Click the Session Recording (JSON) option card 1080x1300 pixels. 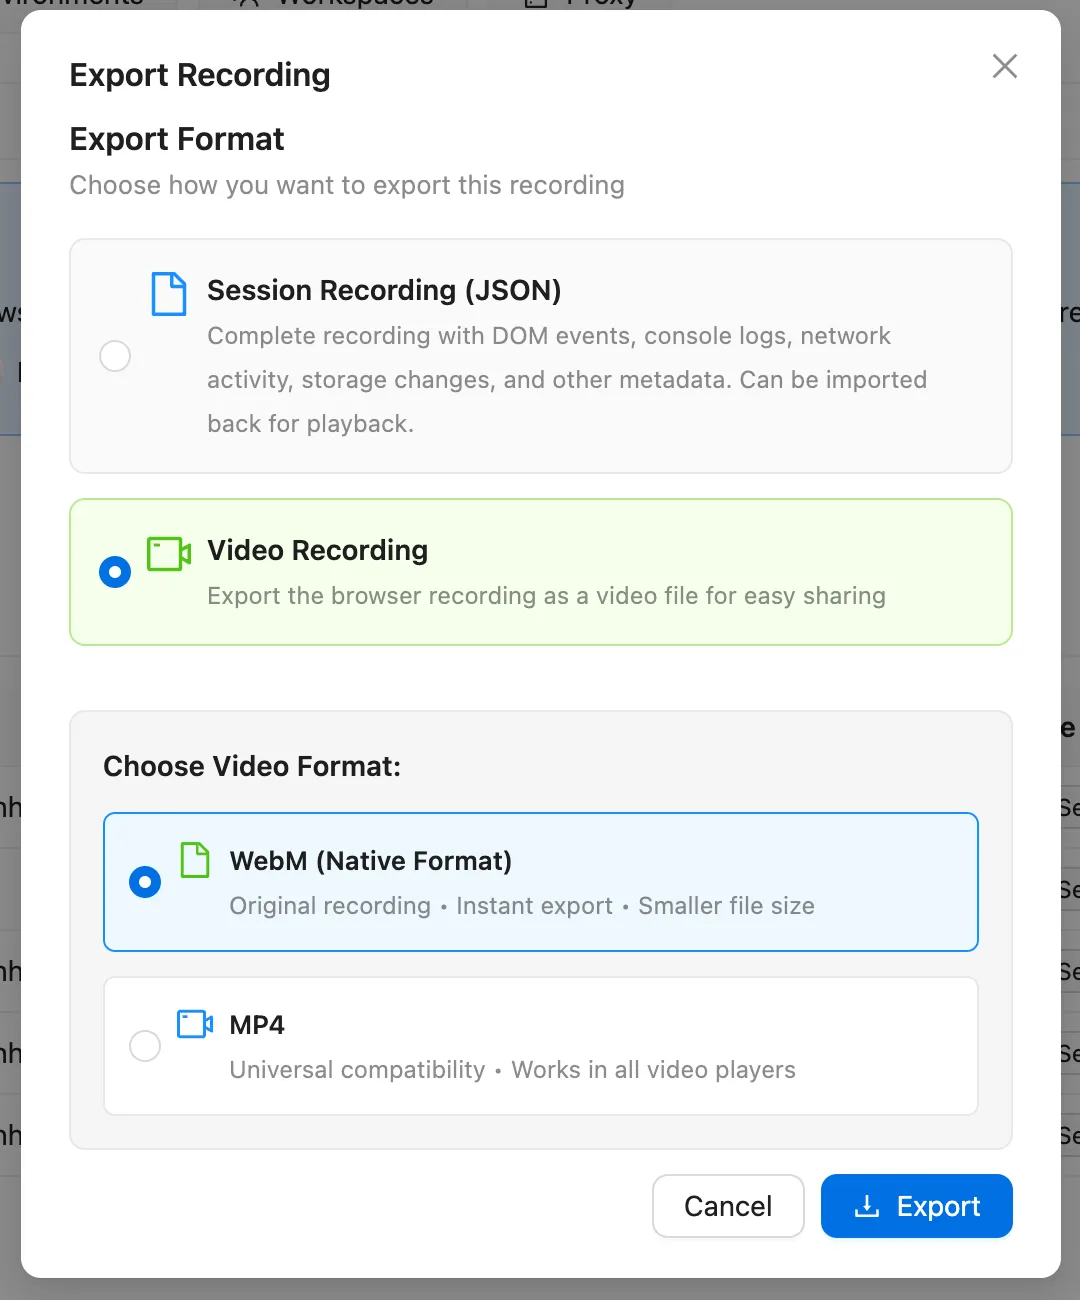click(540, 355)
